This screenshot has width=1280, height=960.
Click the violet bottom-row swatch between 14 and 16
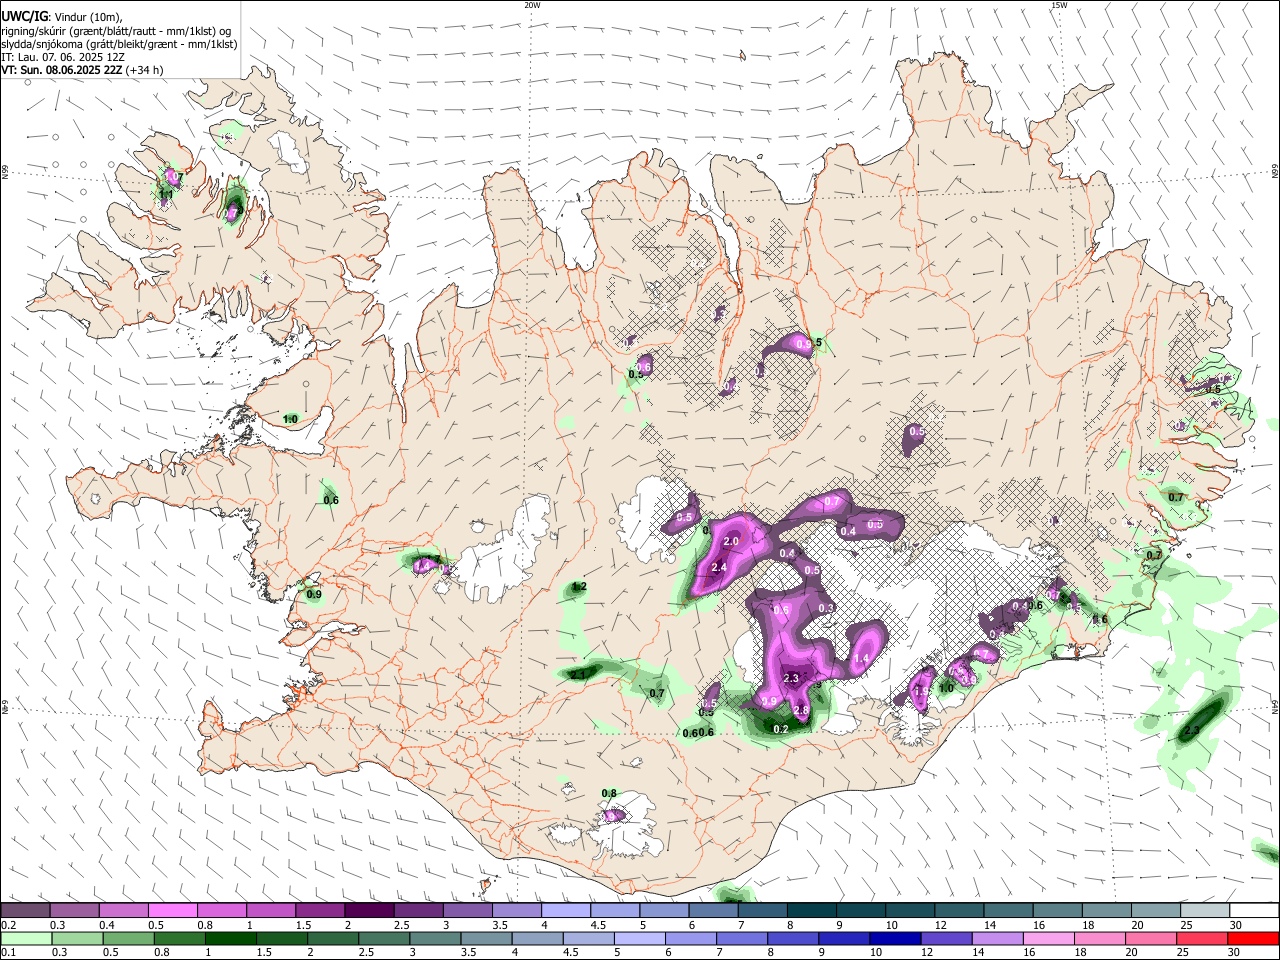(996, 939)
